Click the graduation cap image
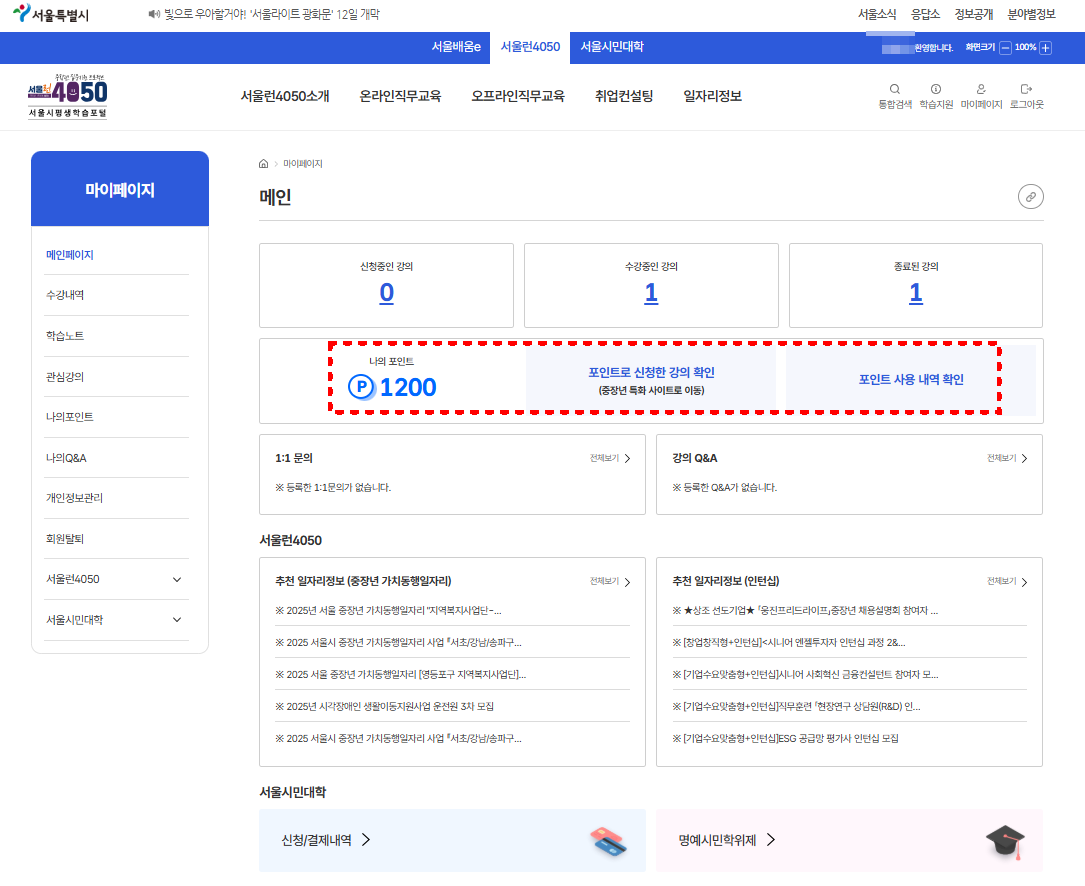1085x886 pixels. 1005,842
